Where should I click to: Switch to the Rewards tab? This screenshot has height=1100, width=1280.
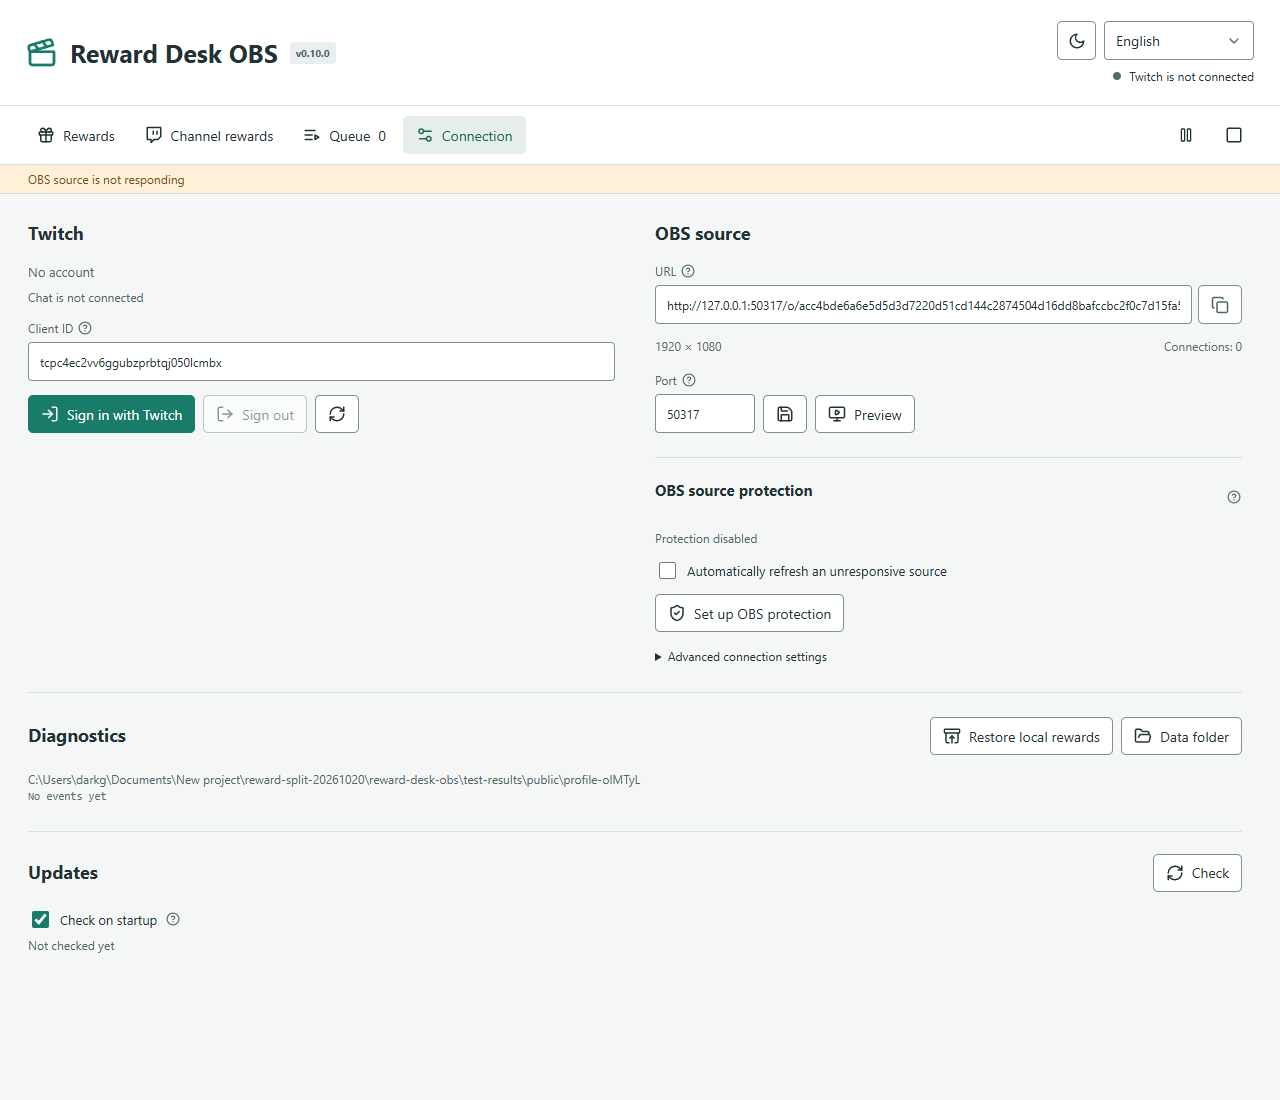point(76,135)
